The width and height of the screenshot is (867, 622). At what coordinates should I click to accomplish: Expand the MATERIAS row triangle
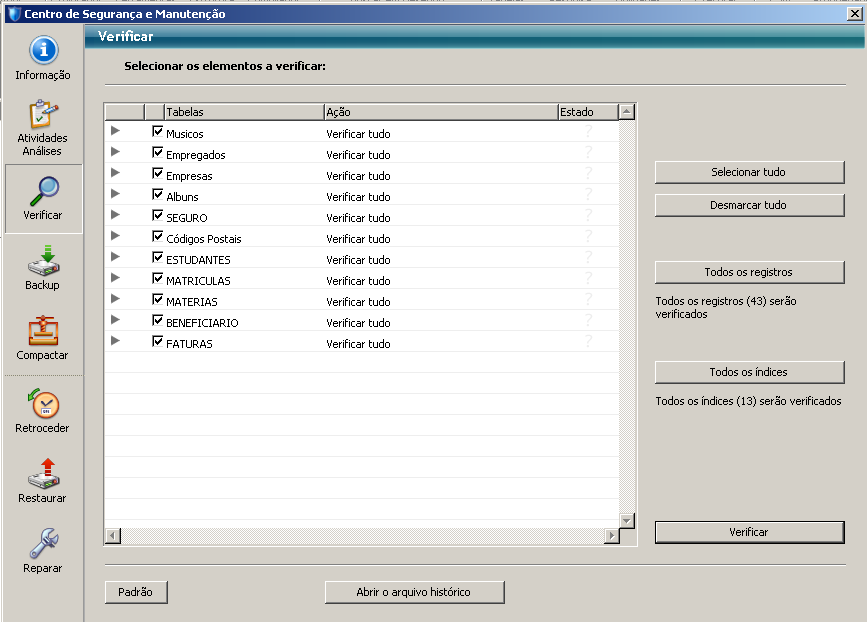pos(115,299)
